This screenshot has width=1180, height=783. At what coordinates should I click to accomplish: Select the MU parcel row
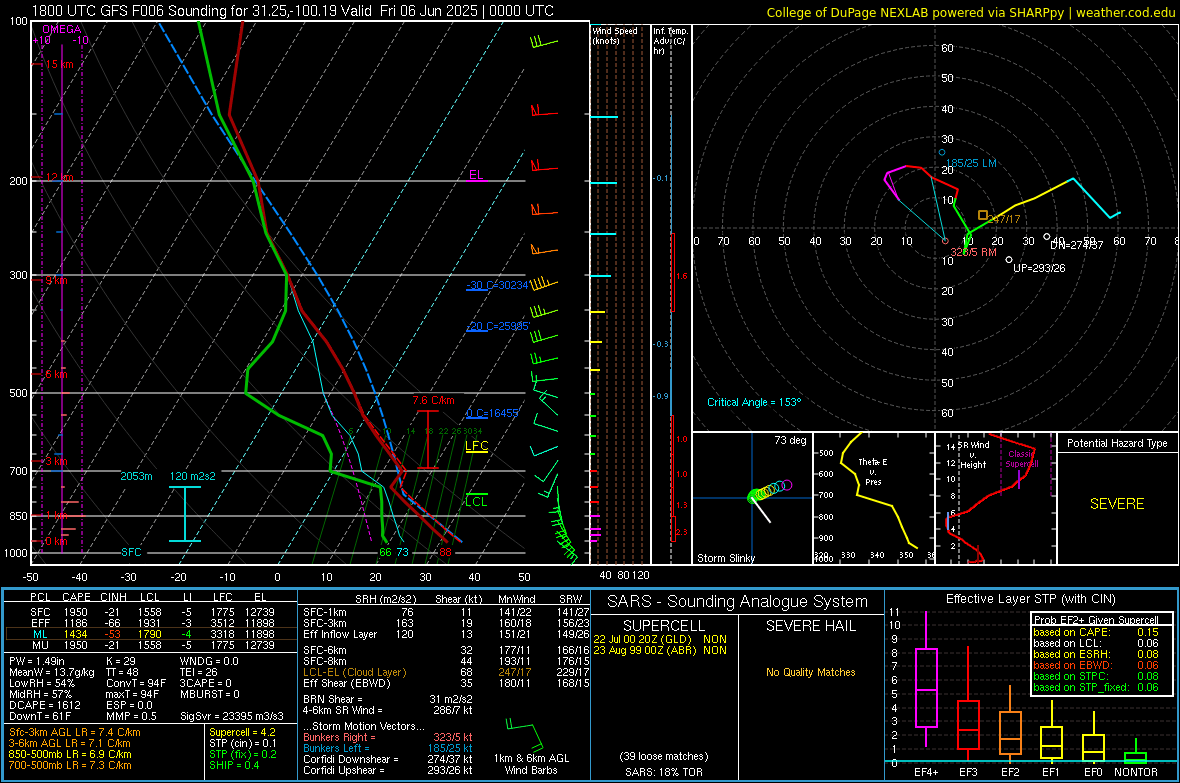pos(150,644)
